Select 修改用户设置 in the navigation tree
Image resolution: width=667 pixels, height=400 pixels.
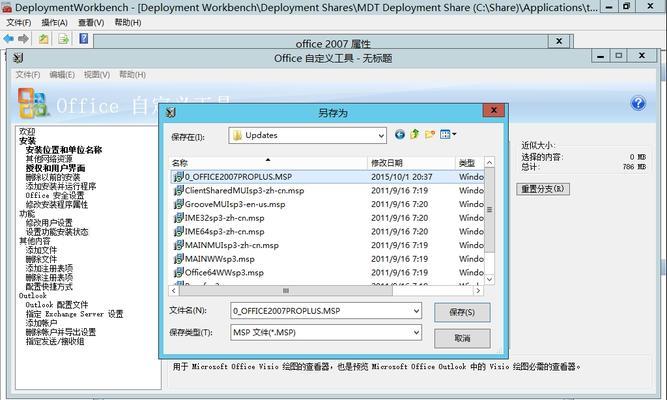[49, 223]
